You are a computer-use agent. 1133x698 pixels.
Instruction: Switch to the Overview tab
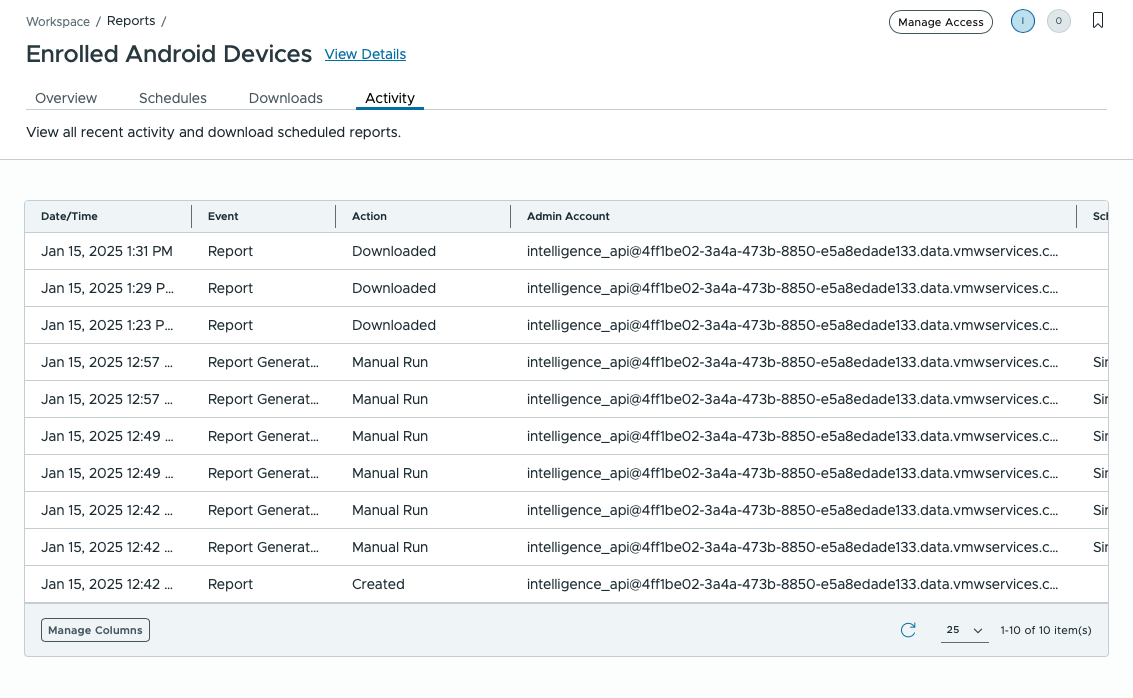tap(66, 98)
